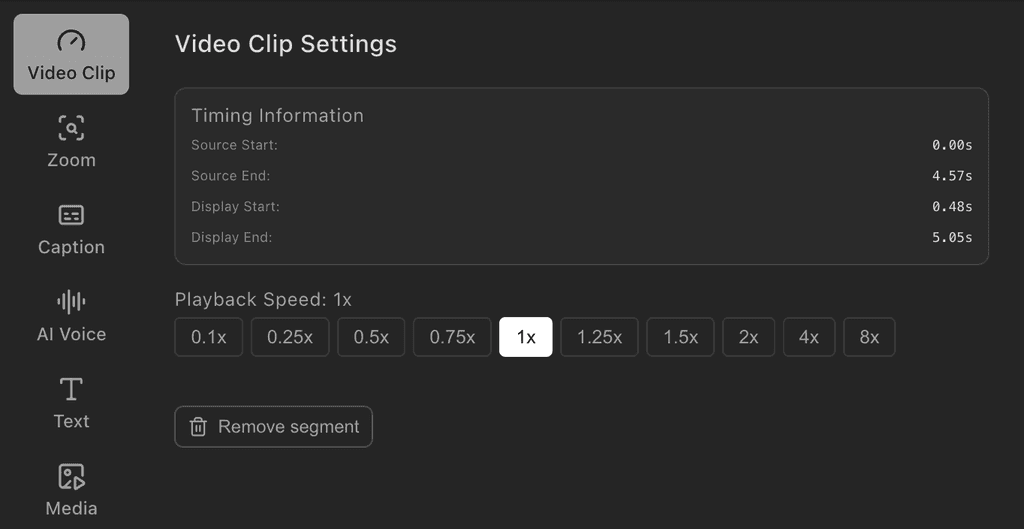This screenshot has width=1024, height=529.
Task: Select the Text tool icon
Action: coord(71,389)
